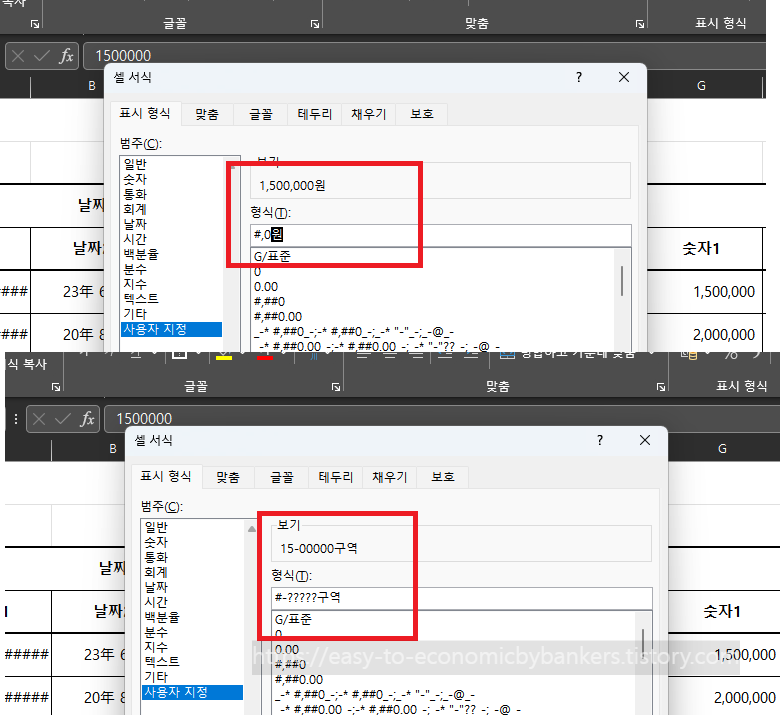
Task: Cancel formula entry with X in bottom formula bar
Action: point(39,419)
